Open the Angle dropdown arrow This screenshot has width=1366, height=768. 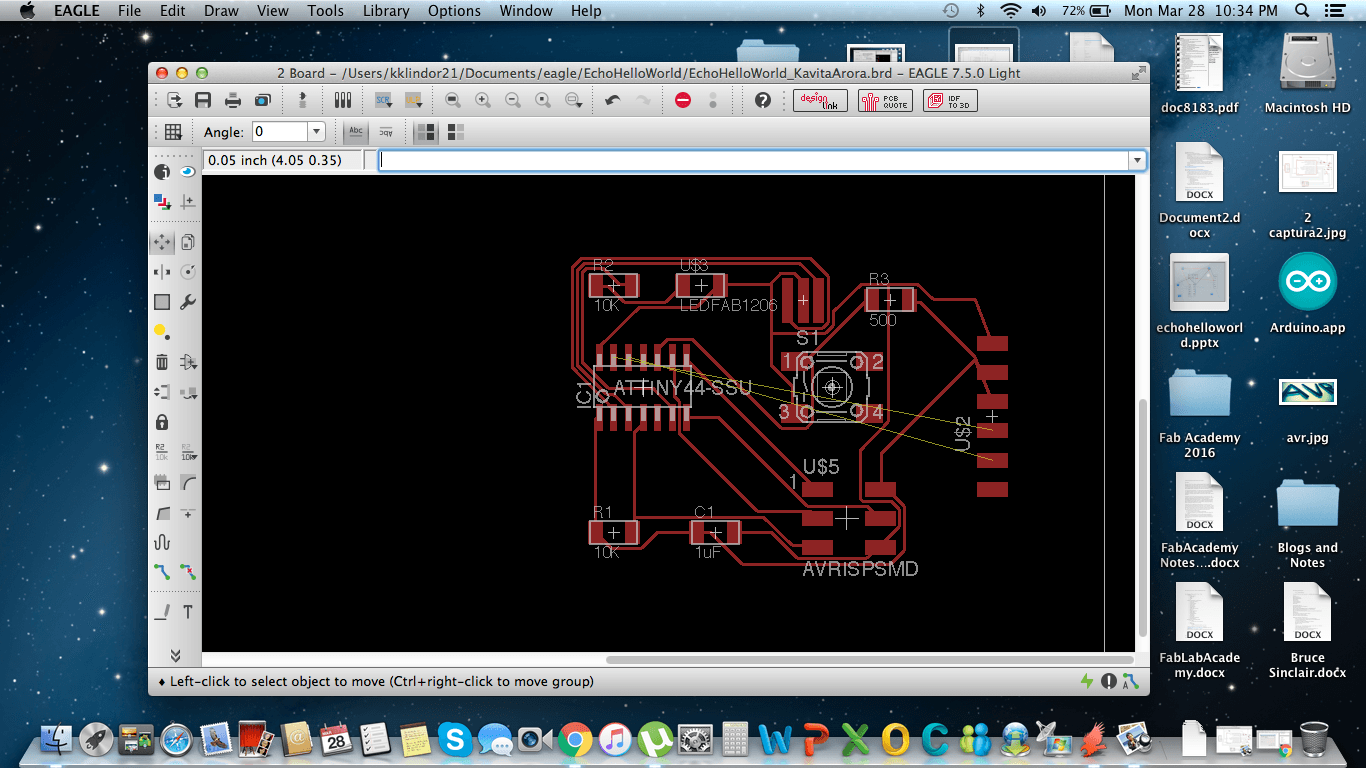tap(317, 132)
